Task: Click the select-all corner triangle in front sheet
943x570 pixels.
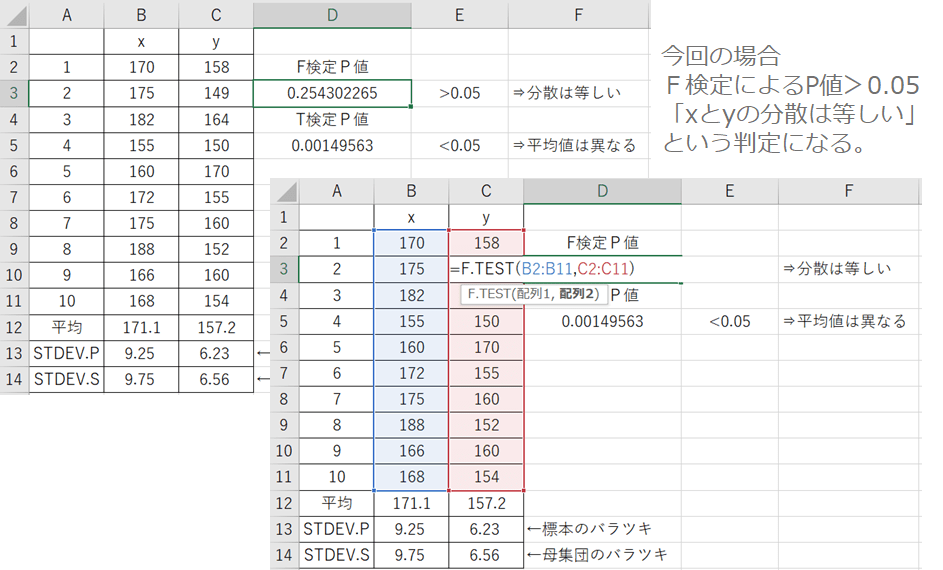Action: click(x=285, y=191)
